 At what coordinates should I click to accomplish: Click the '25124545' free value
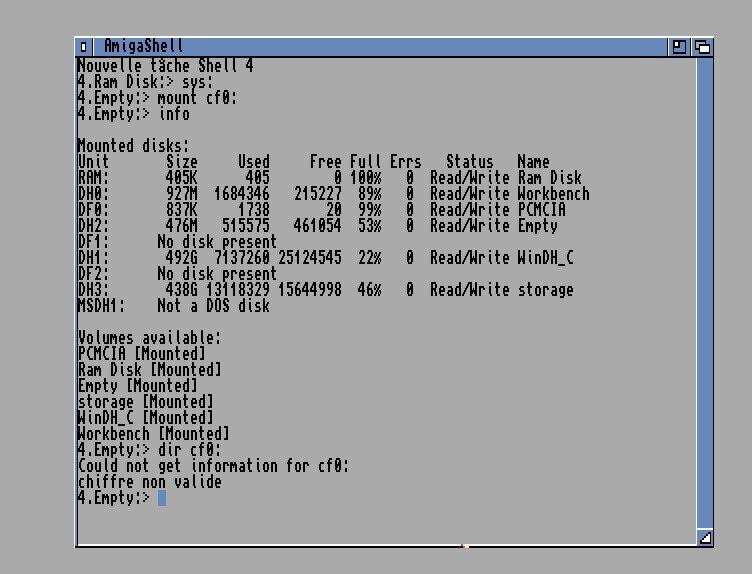coord(310,258)
